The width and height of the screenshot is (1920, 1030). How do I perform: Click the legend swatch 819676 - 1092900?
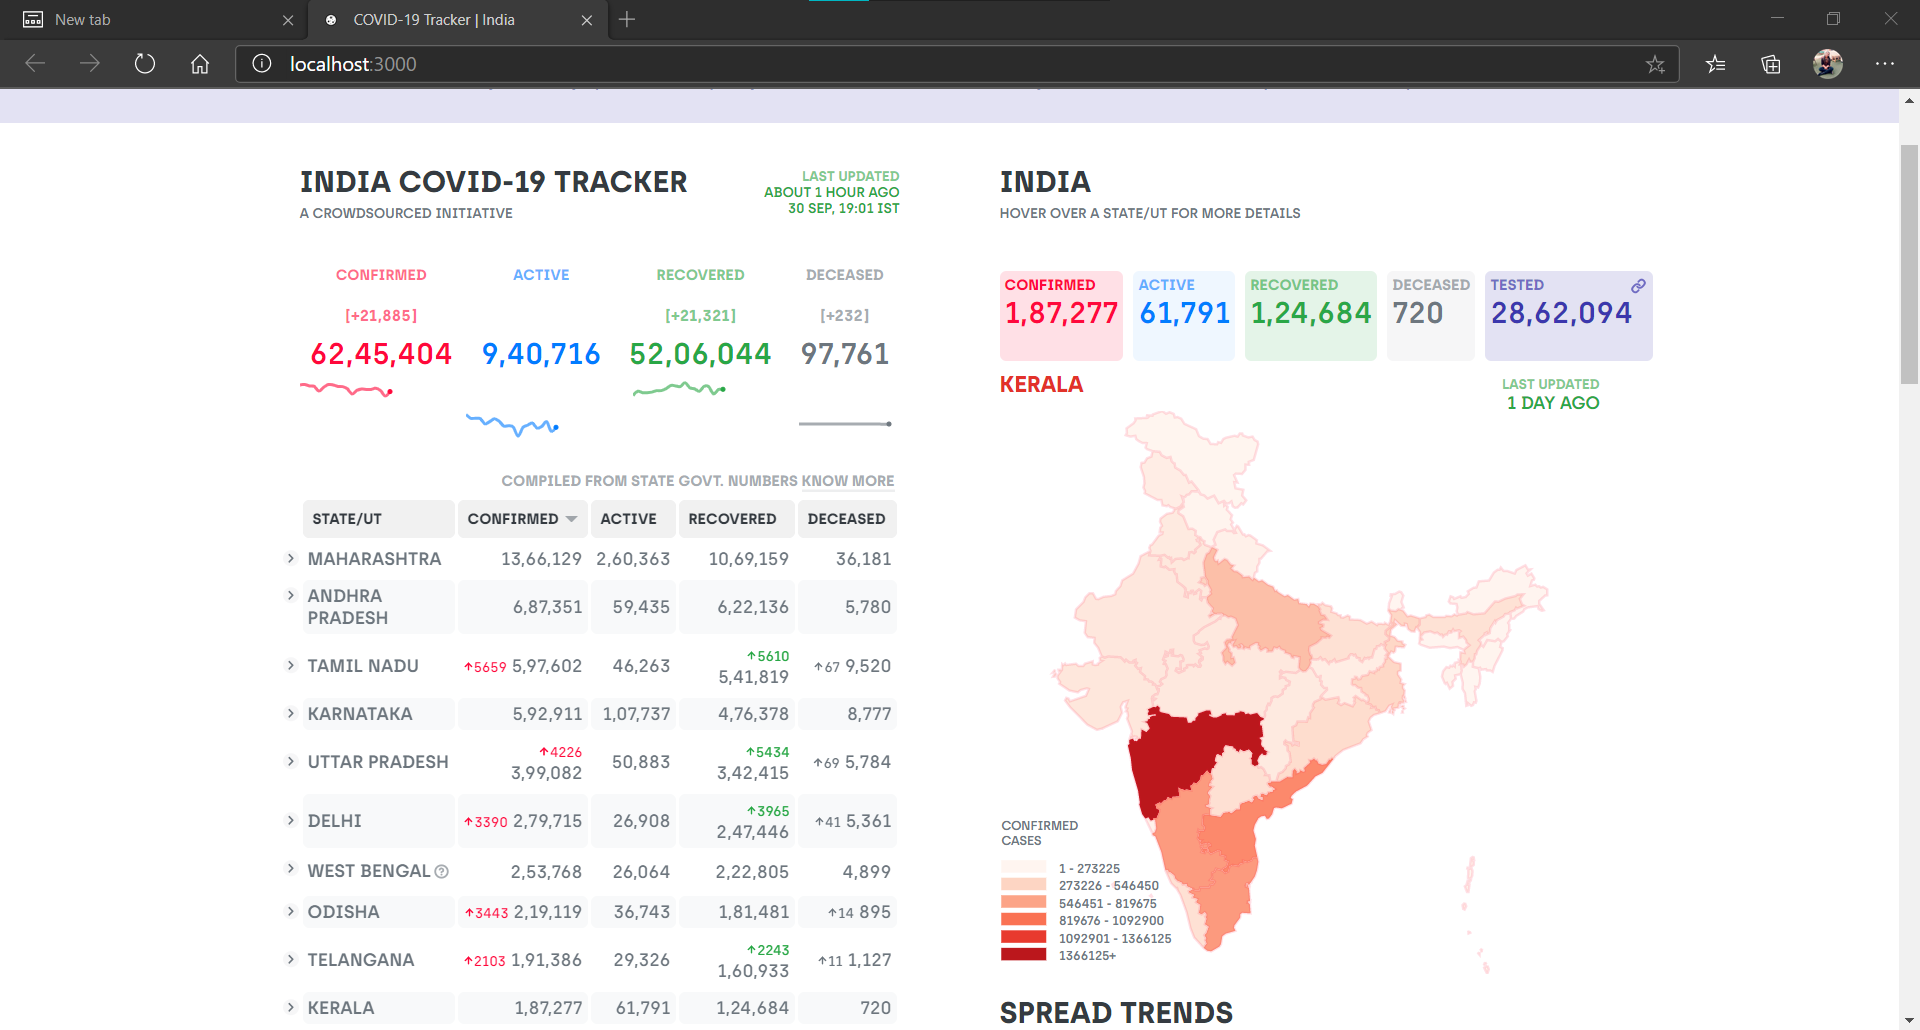(x=1023, y=919)
